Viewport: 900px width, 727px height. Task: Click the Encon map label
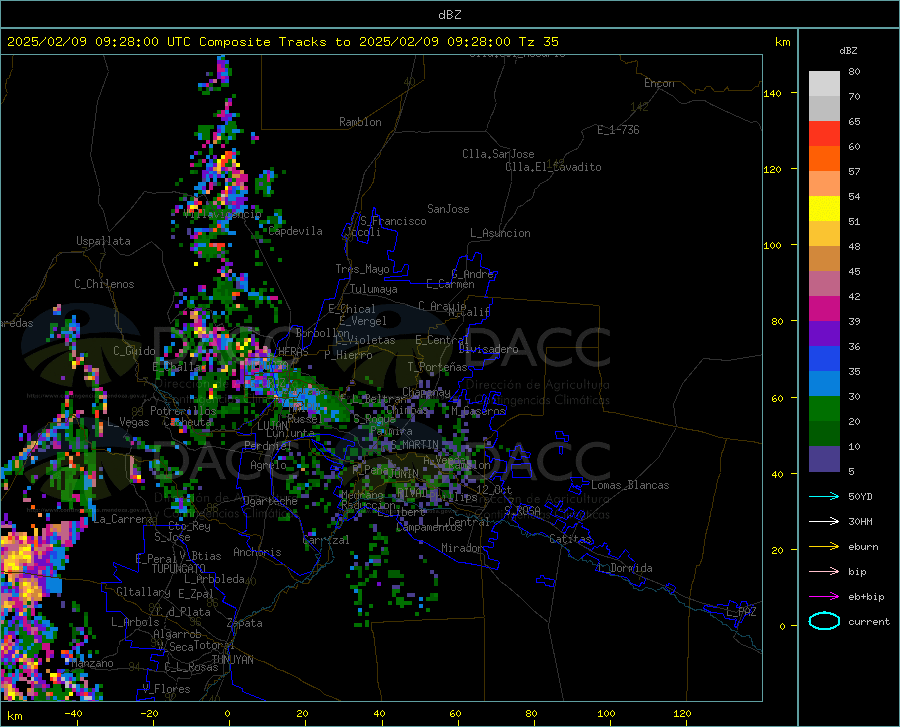click(x=659, y=83)
